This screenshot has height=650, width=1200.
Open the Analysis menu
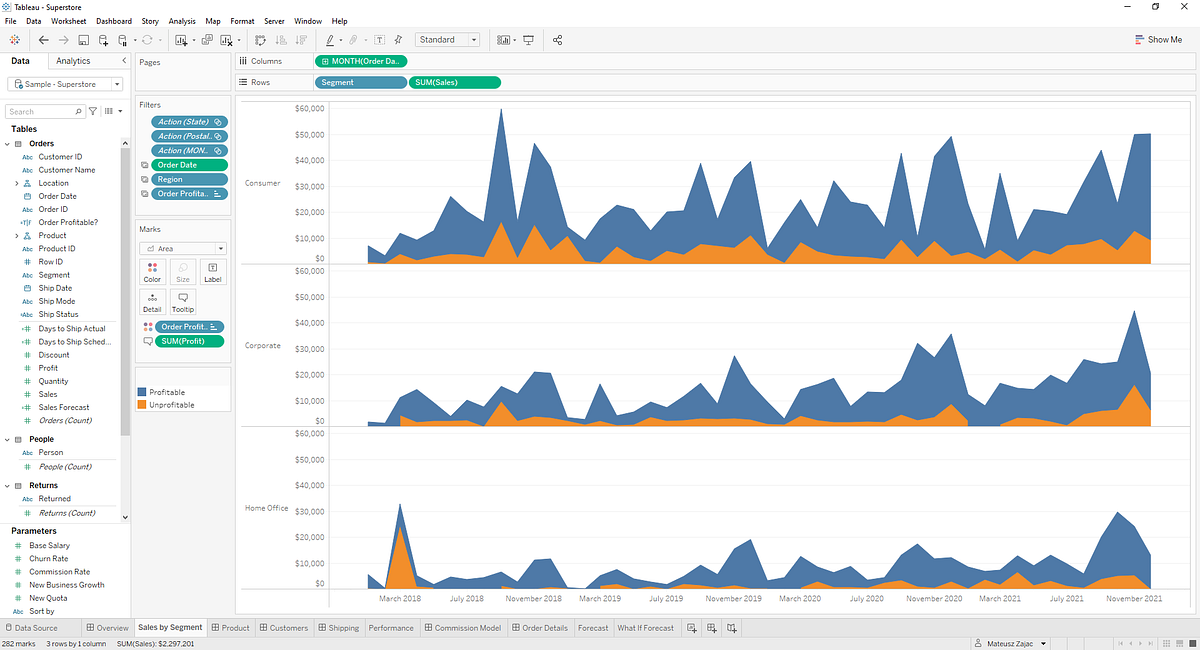[182, 21]
